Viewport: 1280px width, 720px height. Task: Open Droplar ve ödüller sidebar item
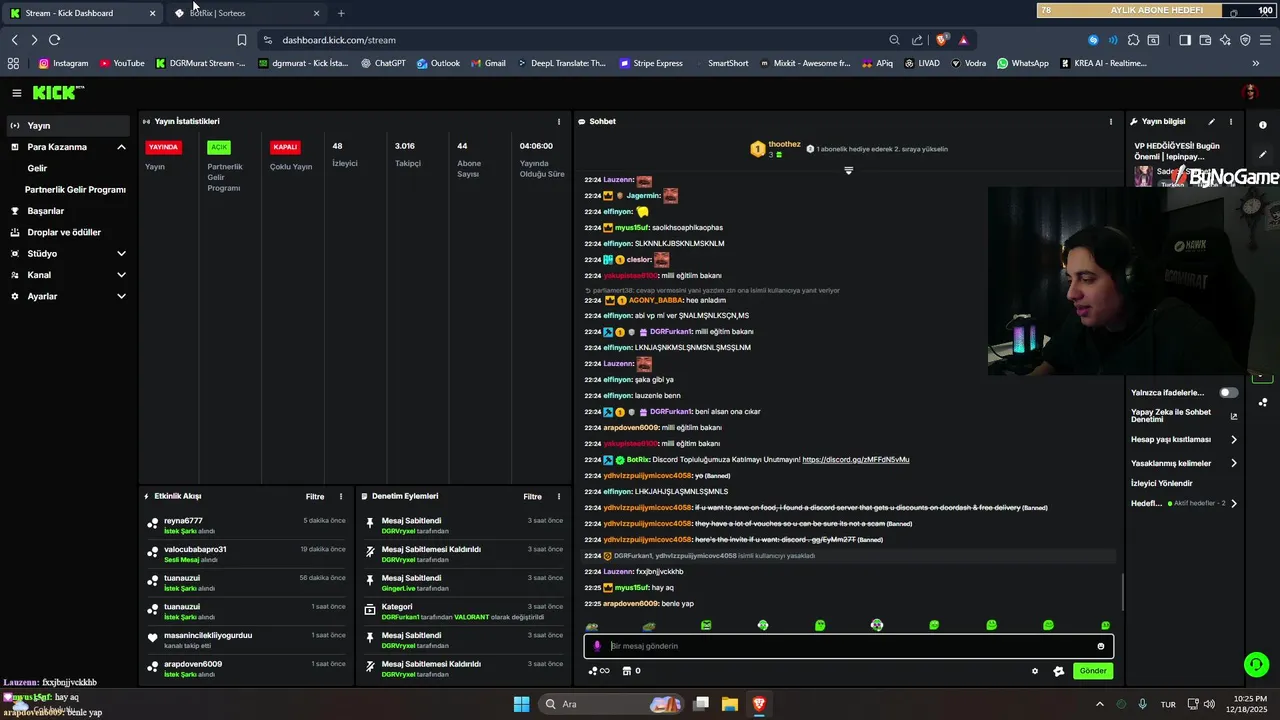click(x=65, y=232)
